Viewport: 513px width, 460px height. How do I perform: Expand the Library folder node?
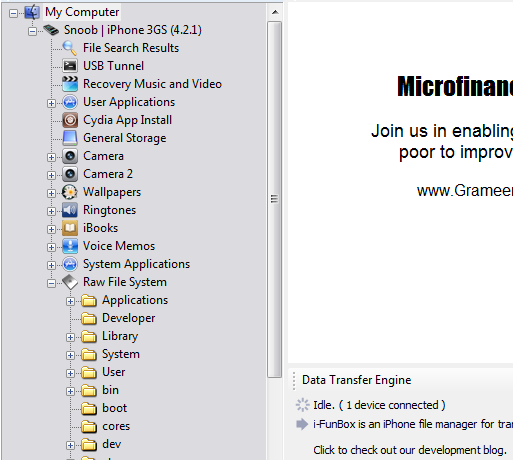point(70,337)
